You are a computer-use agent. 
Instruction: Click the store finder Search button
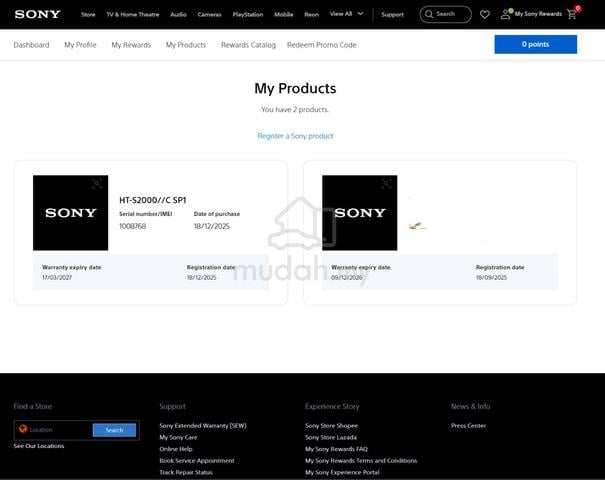pos(114,430)
